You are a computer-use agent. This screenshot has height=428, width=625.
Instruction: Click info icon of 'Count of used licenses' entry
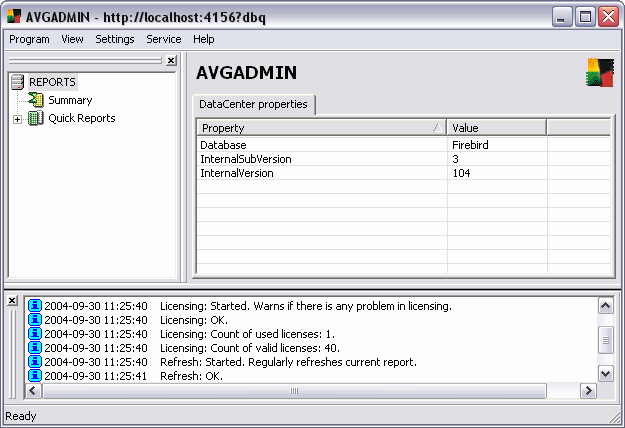click(35, 334)
